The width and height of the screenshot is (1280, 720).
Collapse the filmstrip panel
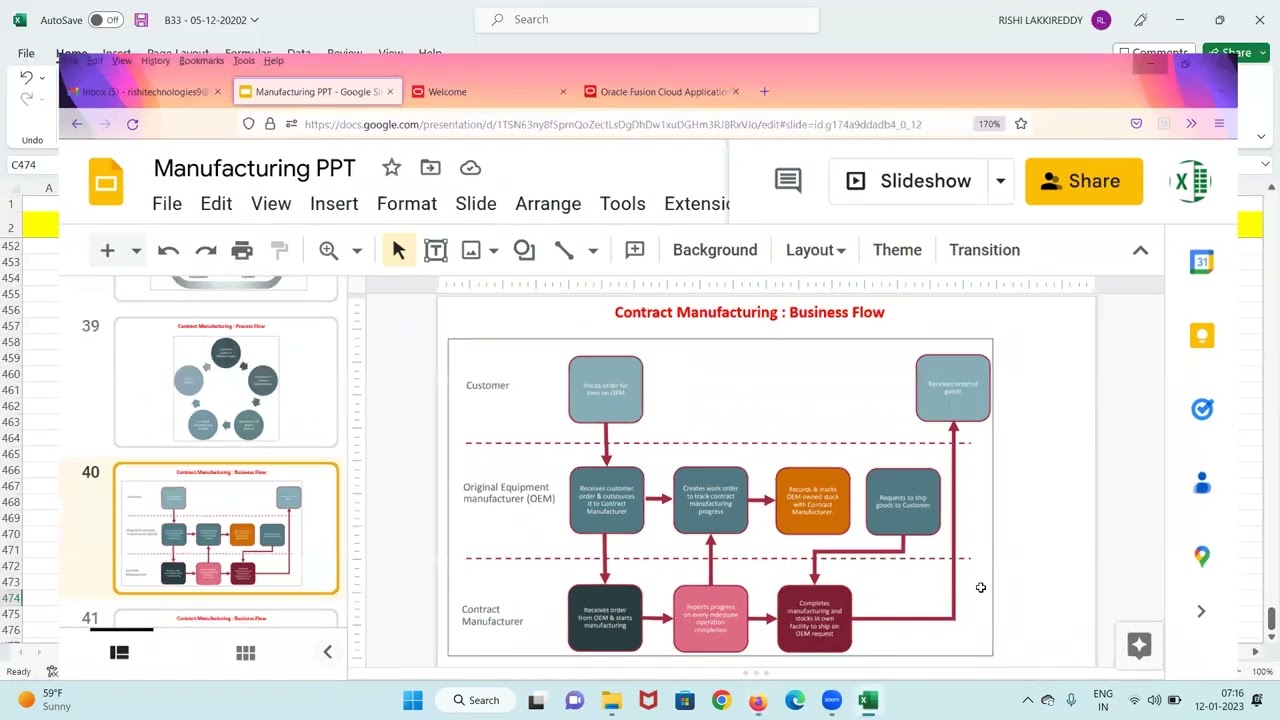pos(327,652)
